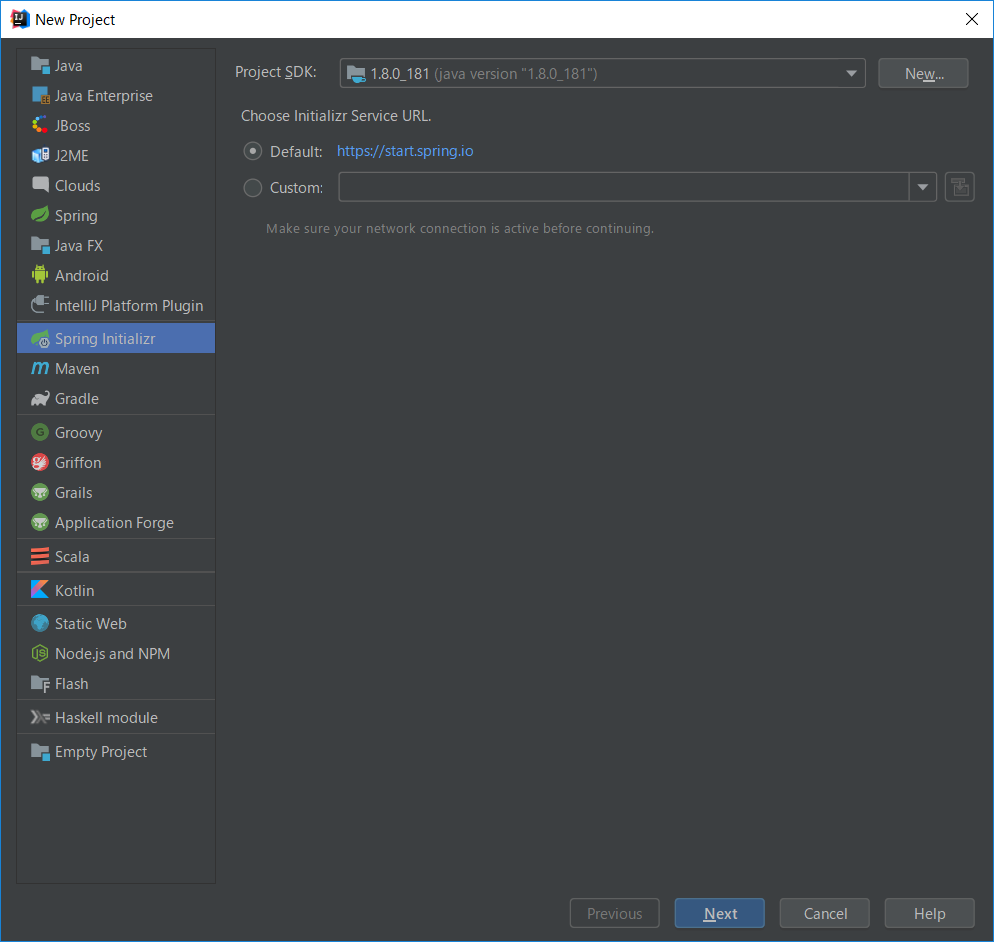
Task: Click the Java FX folder icon
Action: pyautogui.click(x=40, y=245)
